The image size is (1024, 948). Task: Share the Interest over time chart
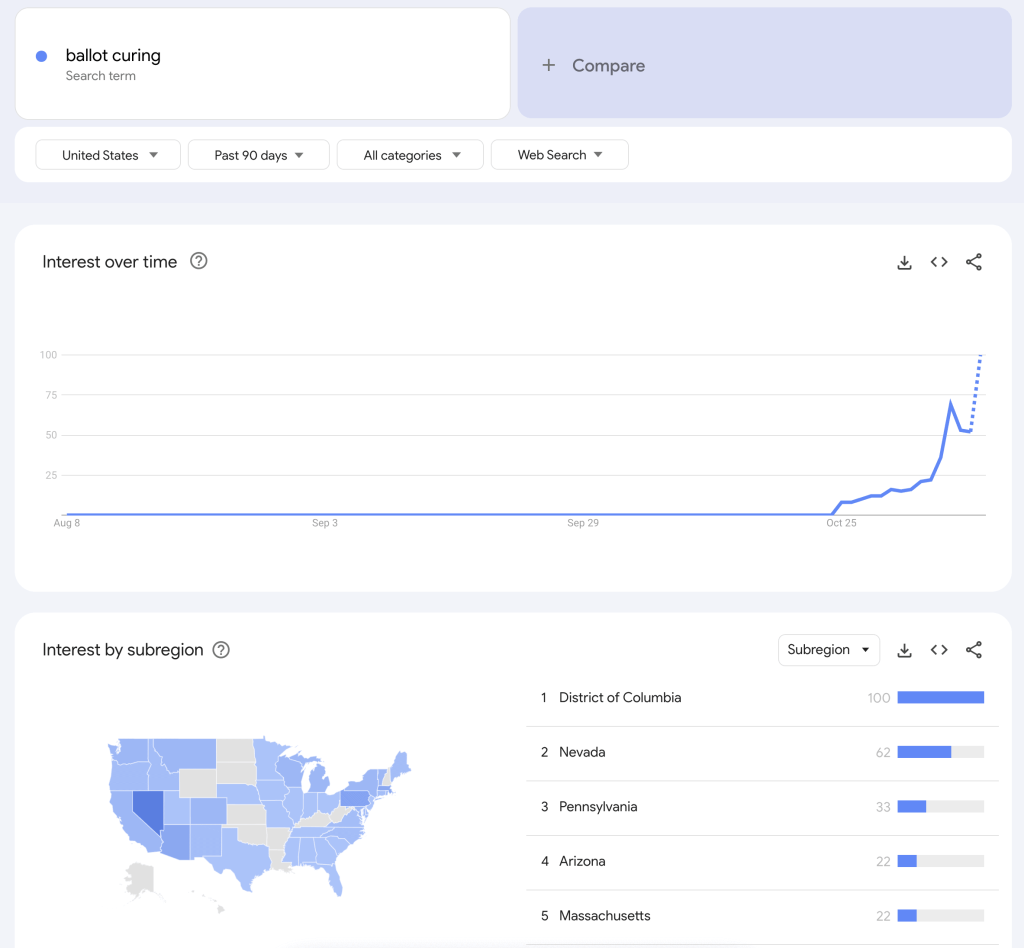tap(974, 261)
